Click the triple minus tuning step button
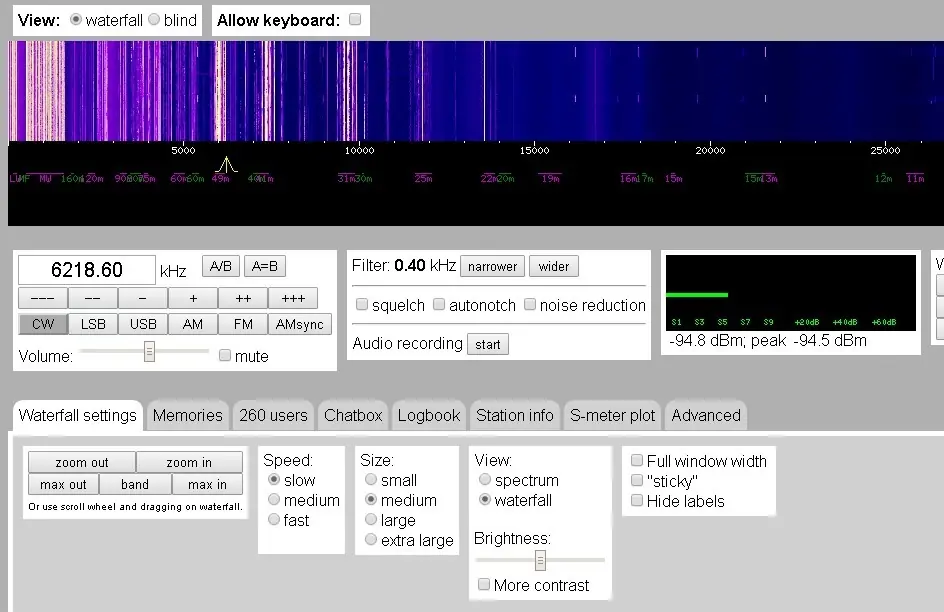The image size is (944, 612). click(43, 298)
